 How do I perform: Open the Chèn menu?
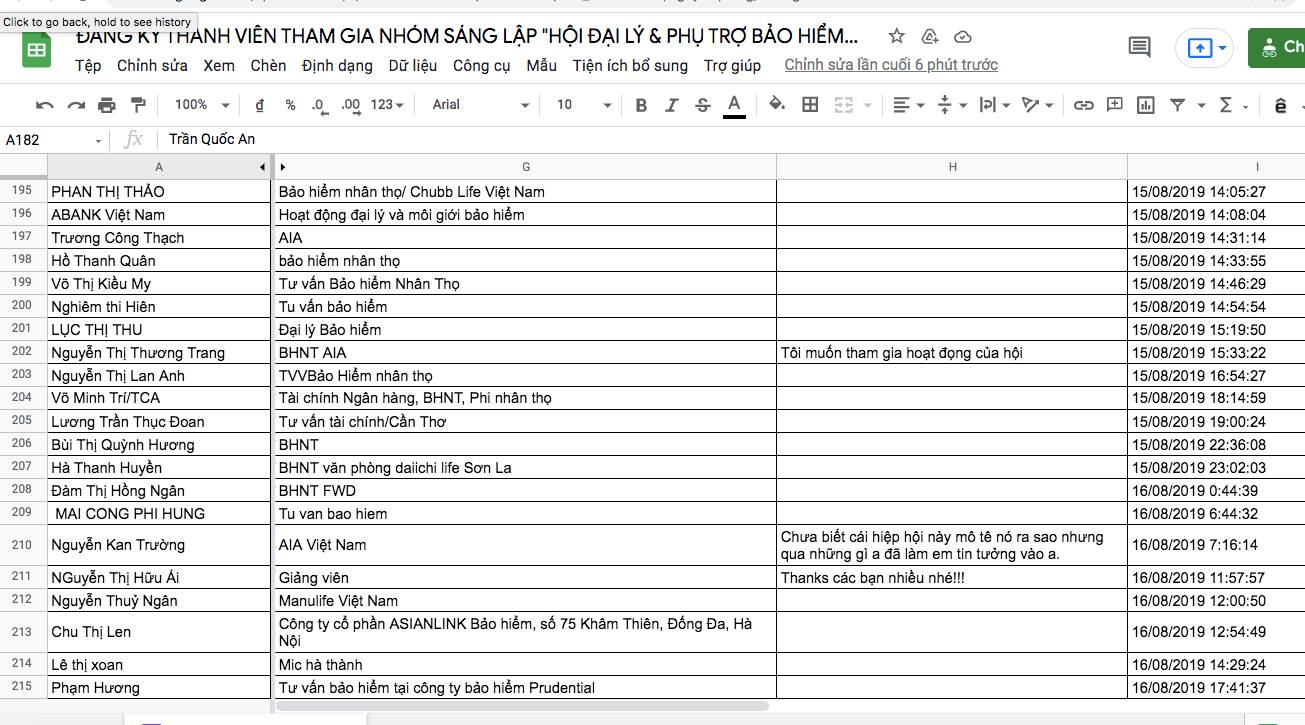tap(268, 65)
